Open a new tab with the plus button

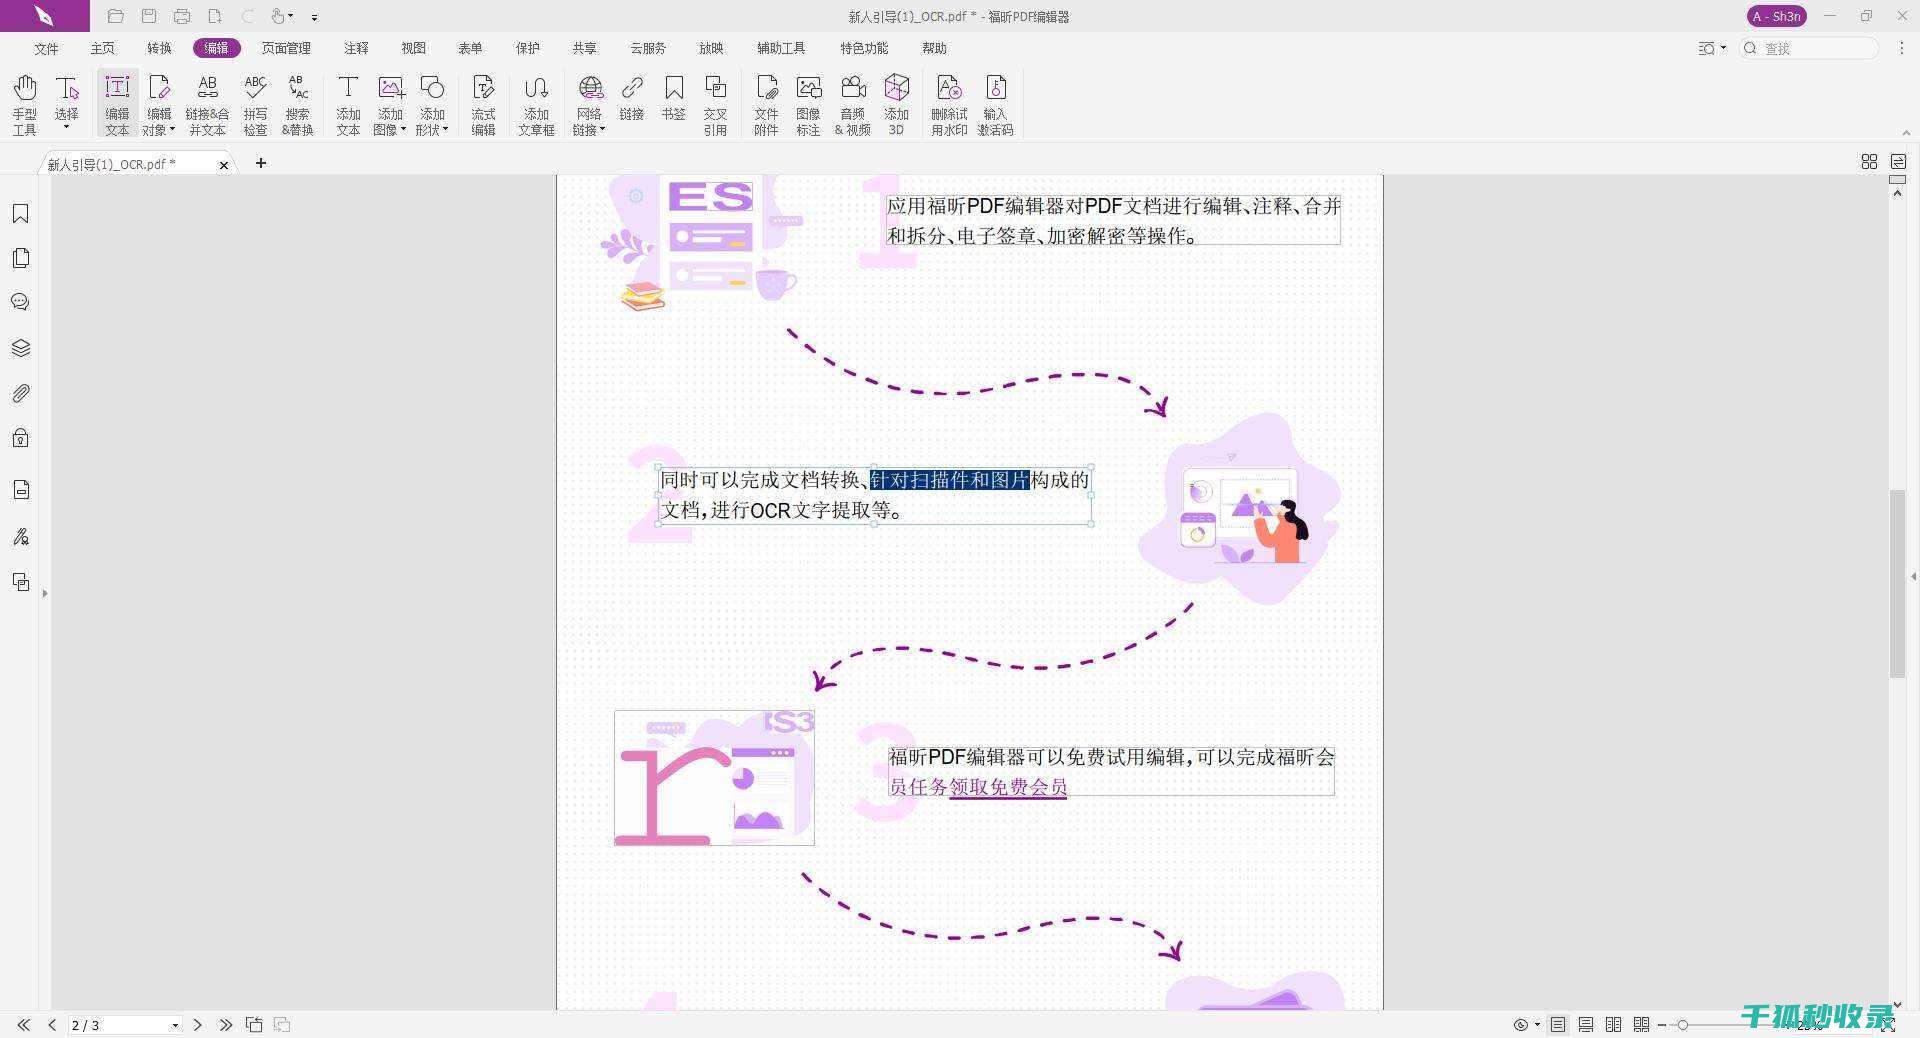point(261,163)
